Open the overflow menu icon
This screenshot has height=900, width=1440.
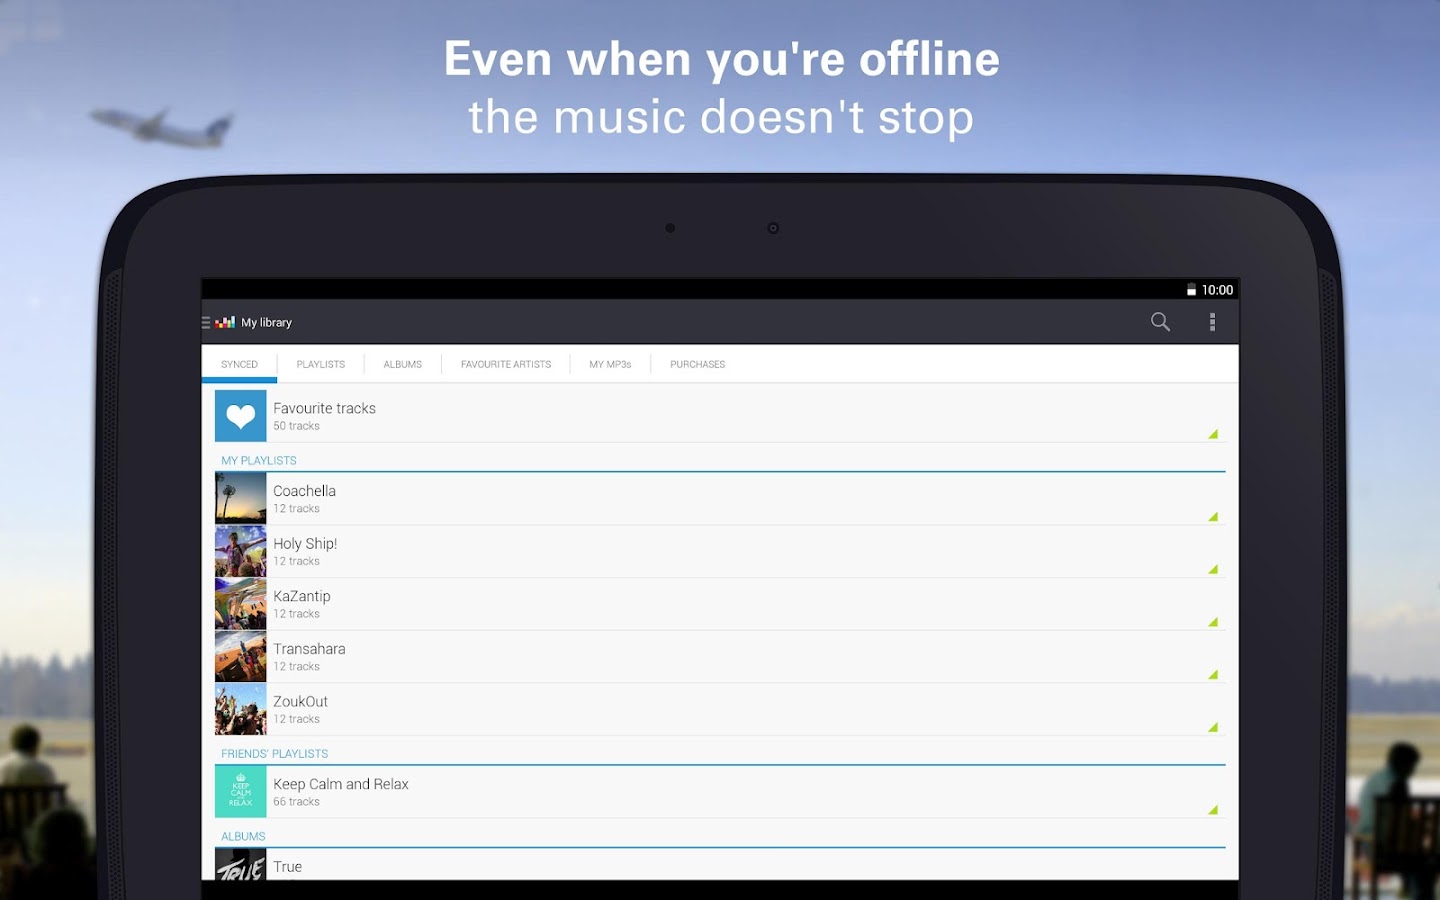(1213, 322)
